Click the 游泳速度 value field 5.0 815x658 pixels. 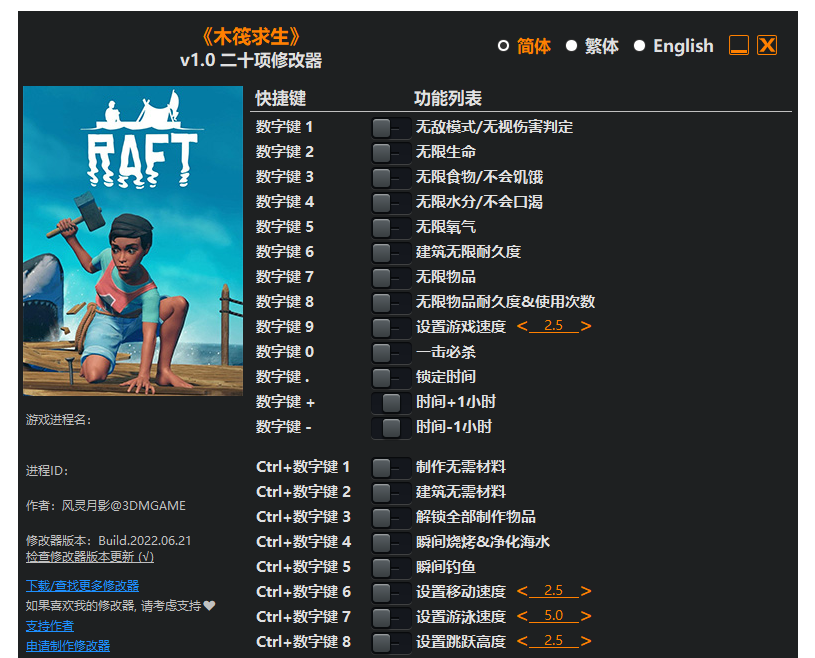(x=554, y=616)
